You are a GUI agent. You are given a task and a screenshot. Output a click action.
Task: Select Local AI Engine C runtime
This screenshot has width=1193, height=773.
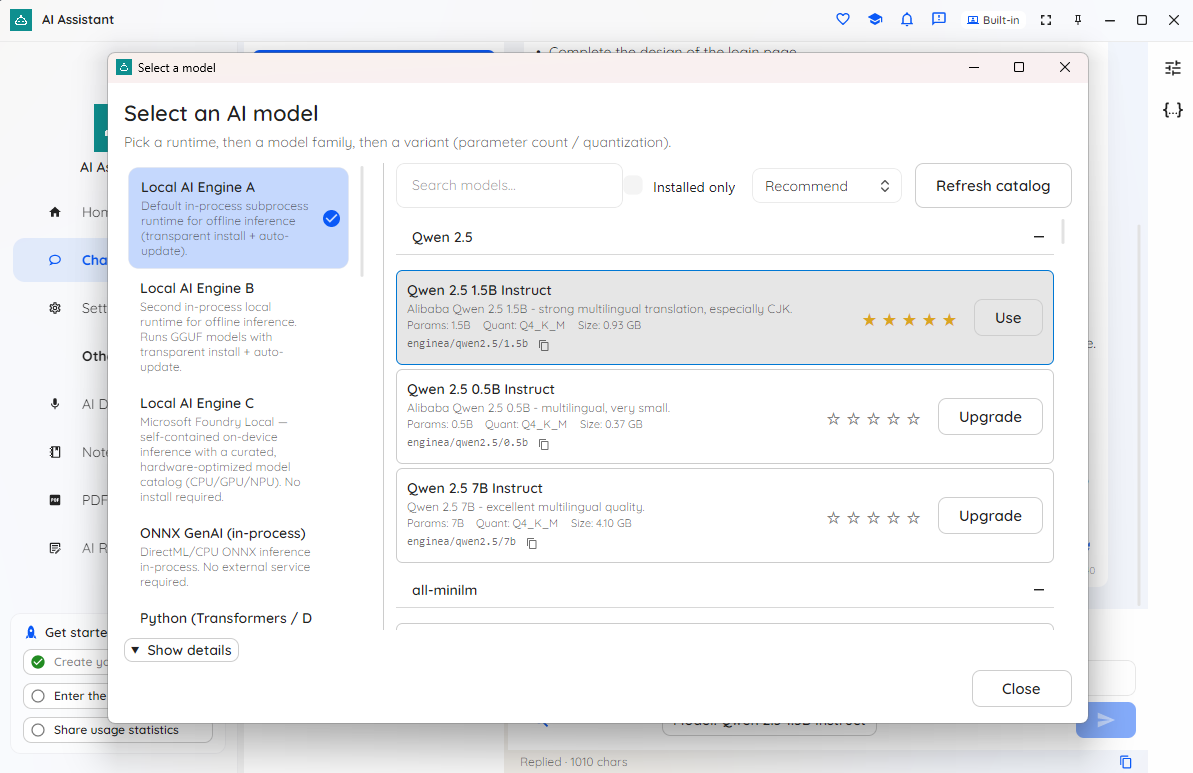click(238, 449)
